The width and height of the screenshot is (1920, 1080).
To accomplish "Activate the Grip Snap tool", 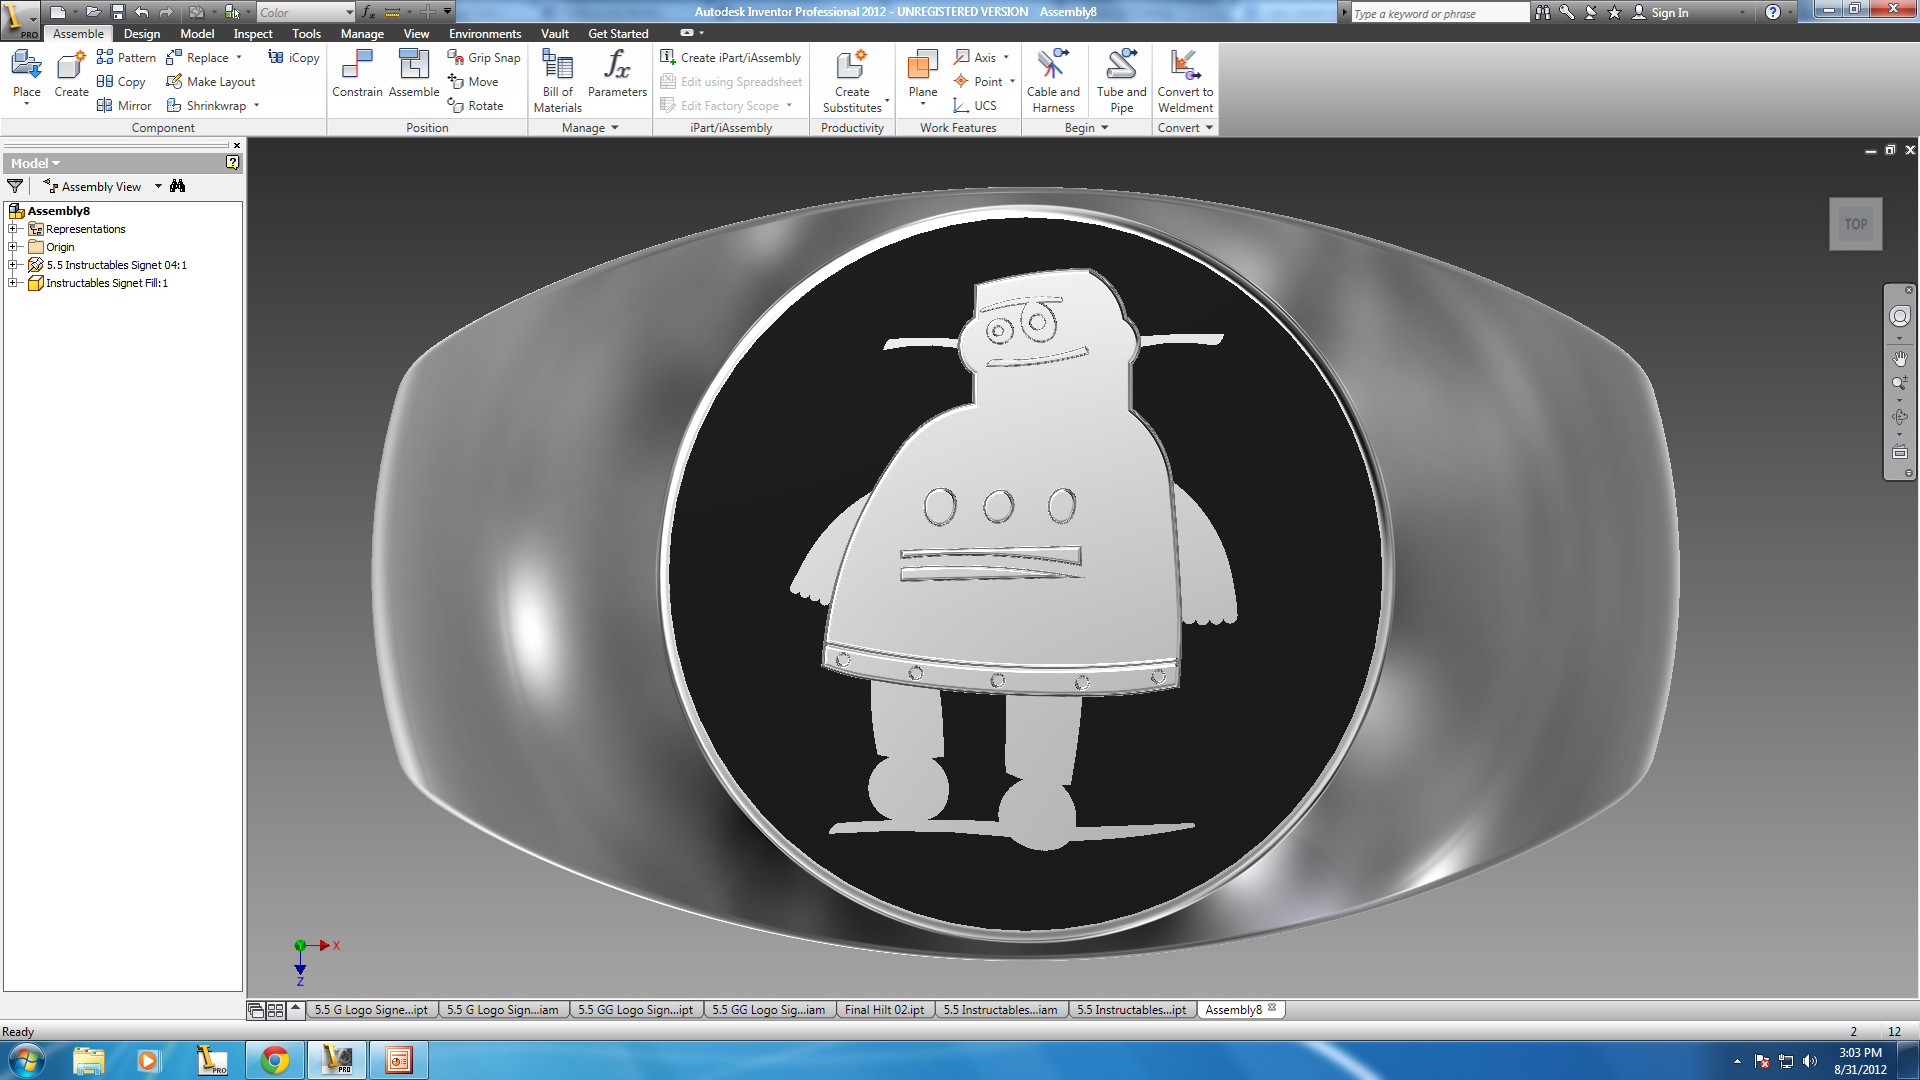I will tap(484, 57).
